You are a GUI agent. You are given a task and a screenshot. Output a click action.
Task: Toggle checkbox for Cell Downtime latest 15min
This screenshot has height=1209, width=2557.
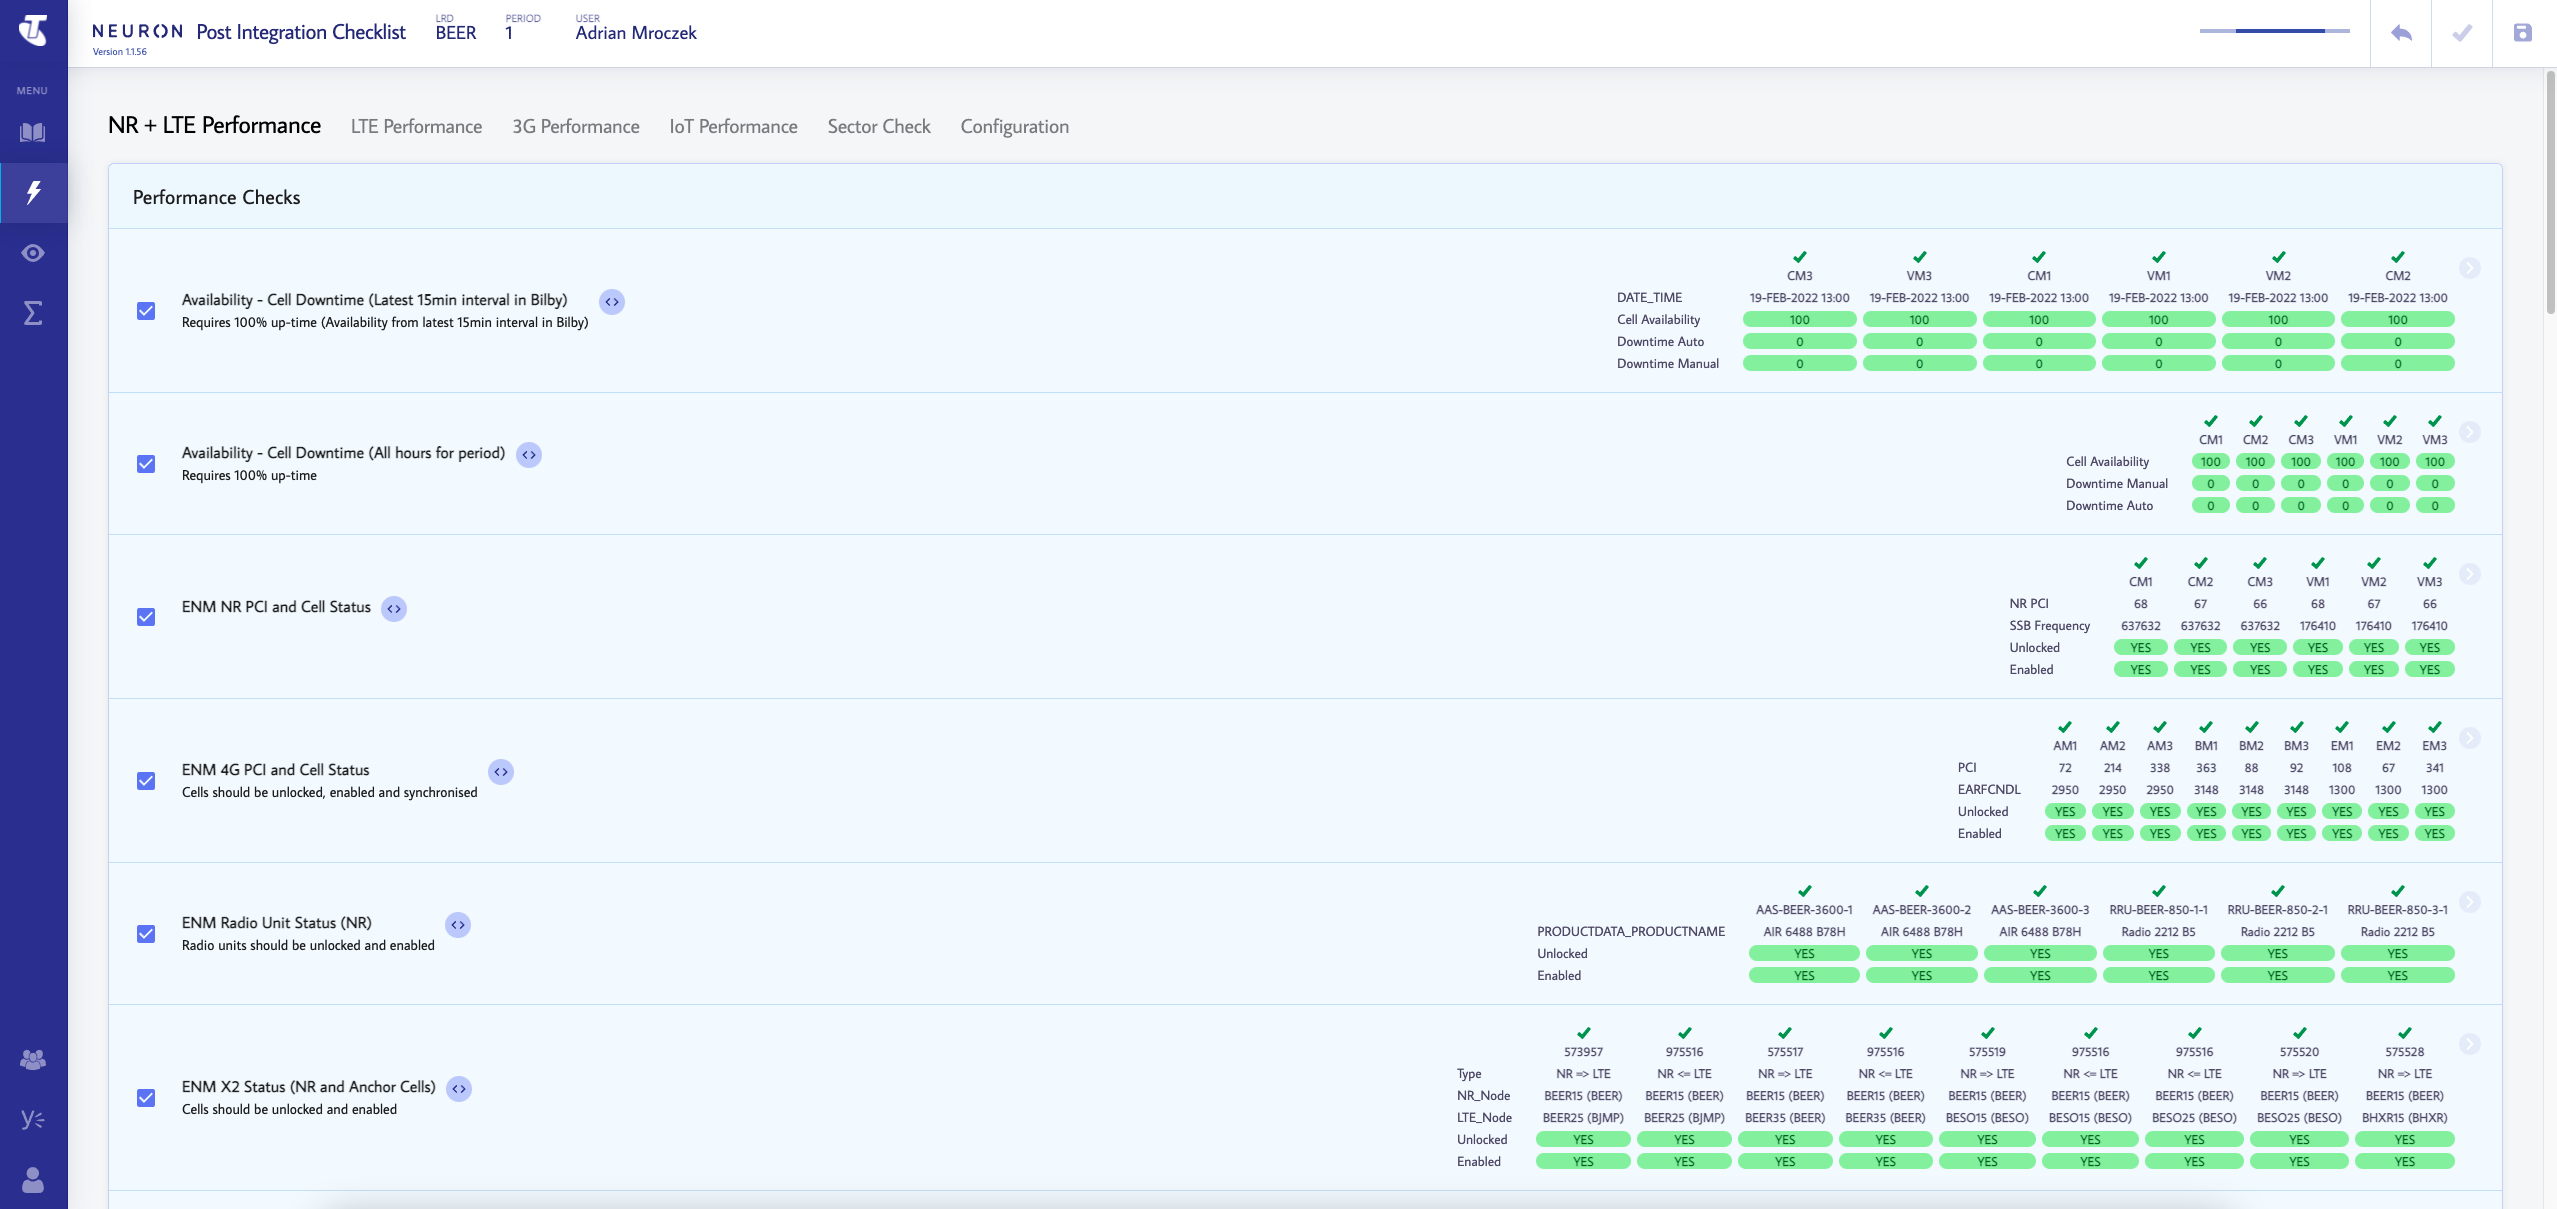tap(146, 311)
